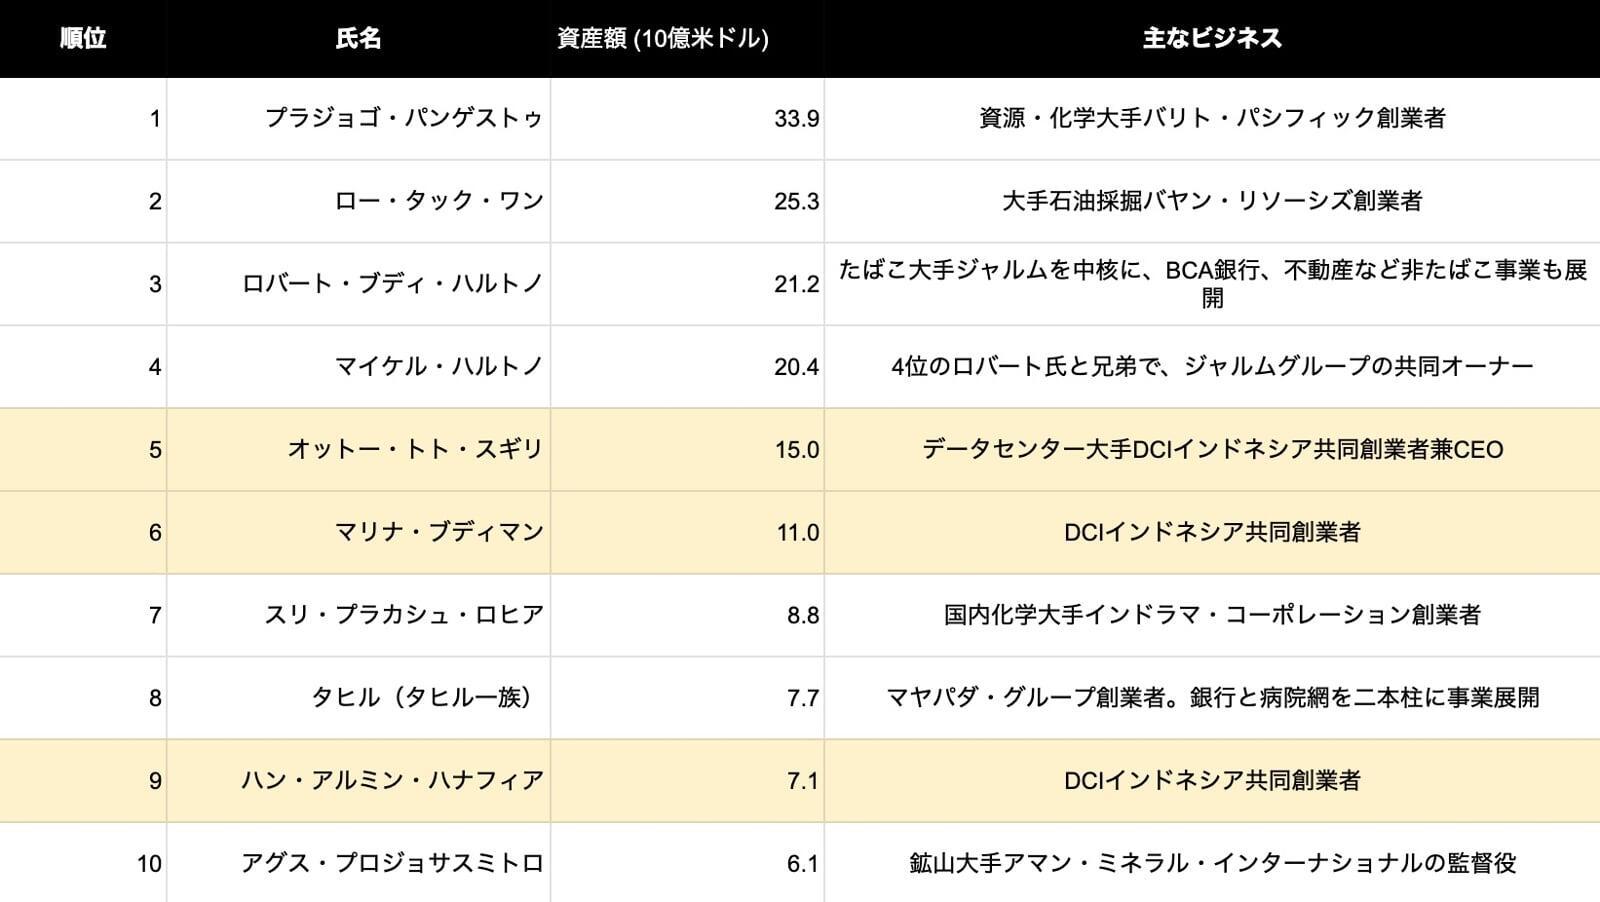Select the 25.3 asset value cell
Image resolution: width=1600 pixels, height=902 pixels.
click(796, 202)
